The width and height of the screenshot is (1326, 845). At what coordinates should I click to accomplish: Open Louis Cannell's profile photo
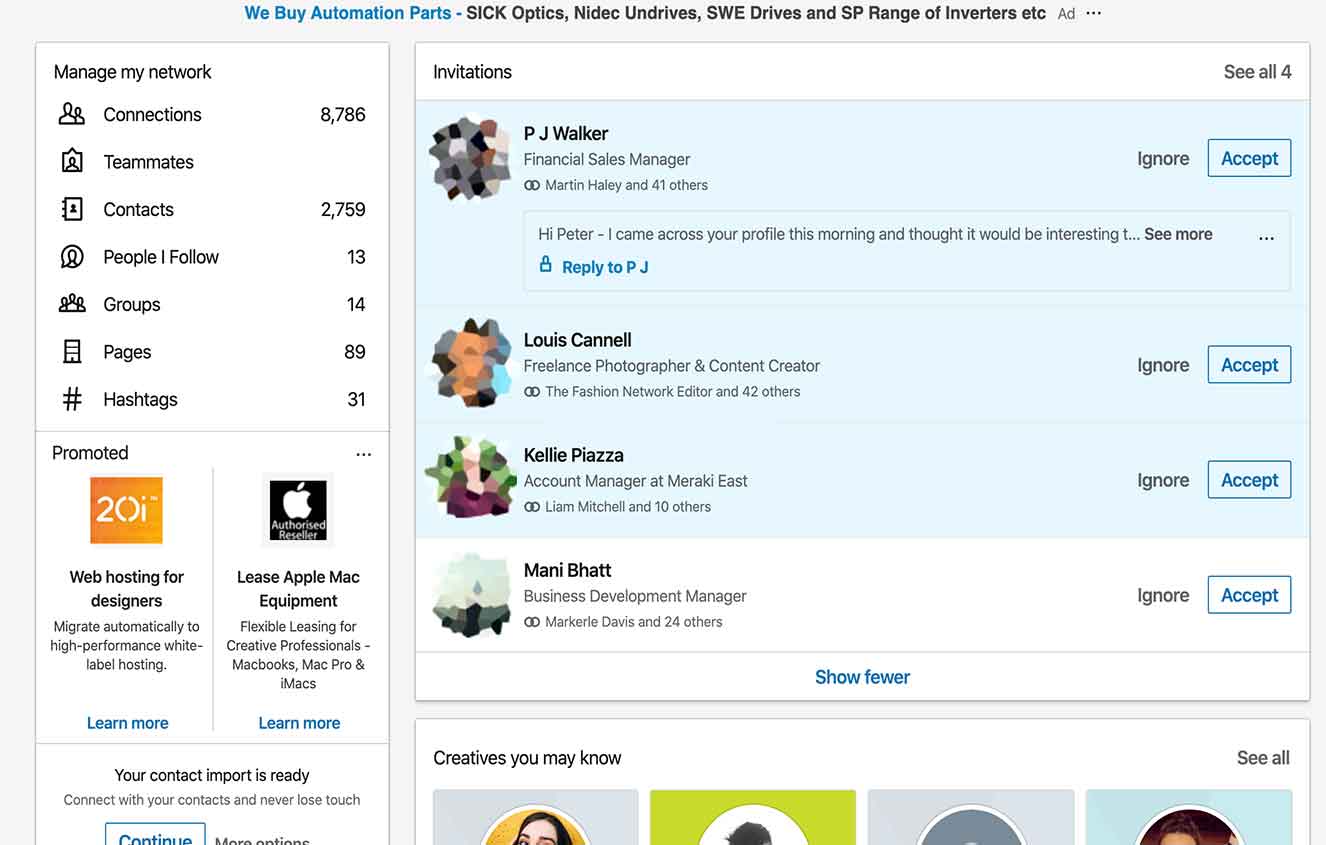470,365
